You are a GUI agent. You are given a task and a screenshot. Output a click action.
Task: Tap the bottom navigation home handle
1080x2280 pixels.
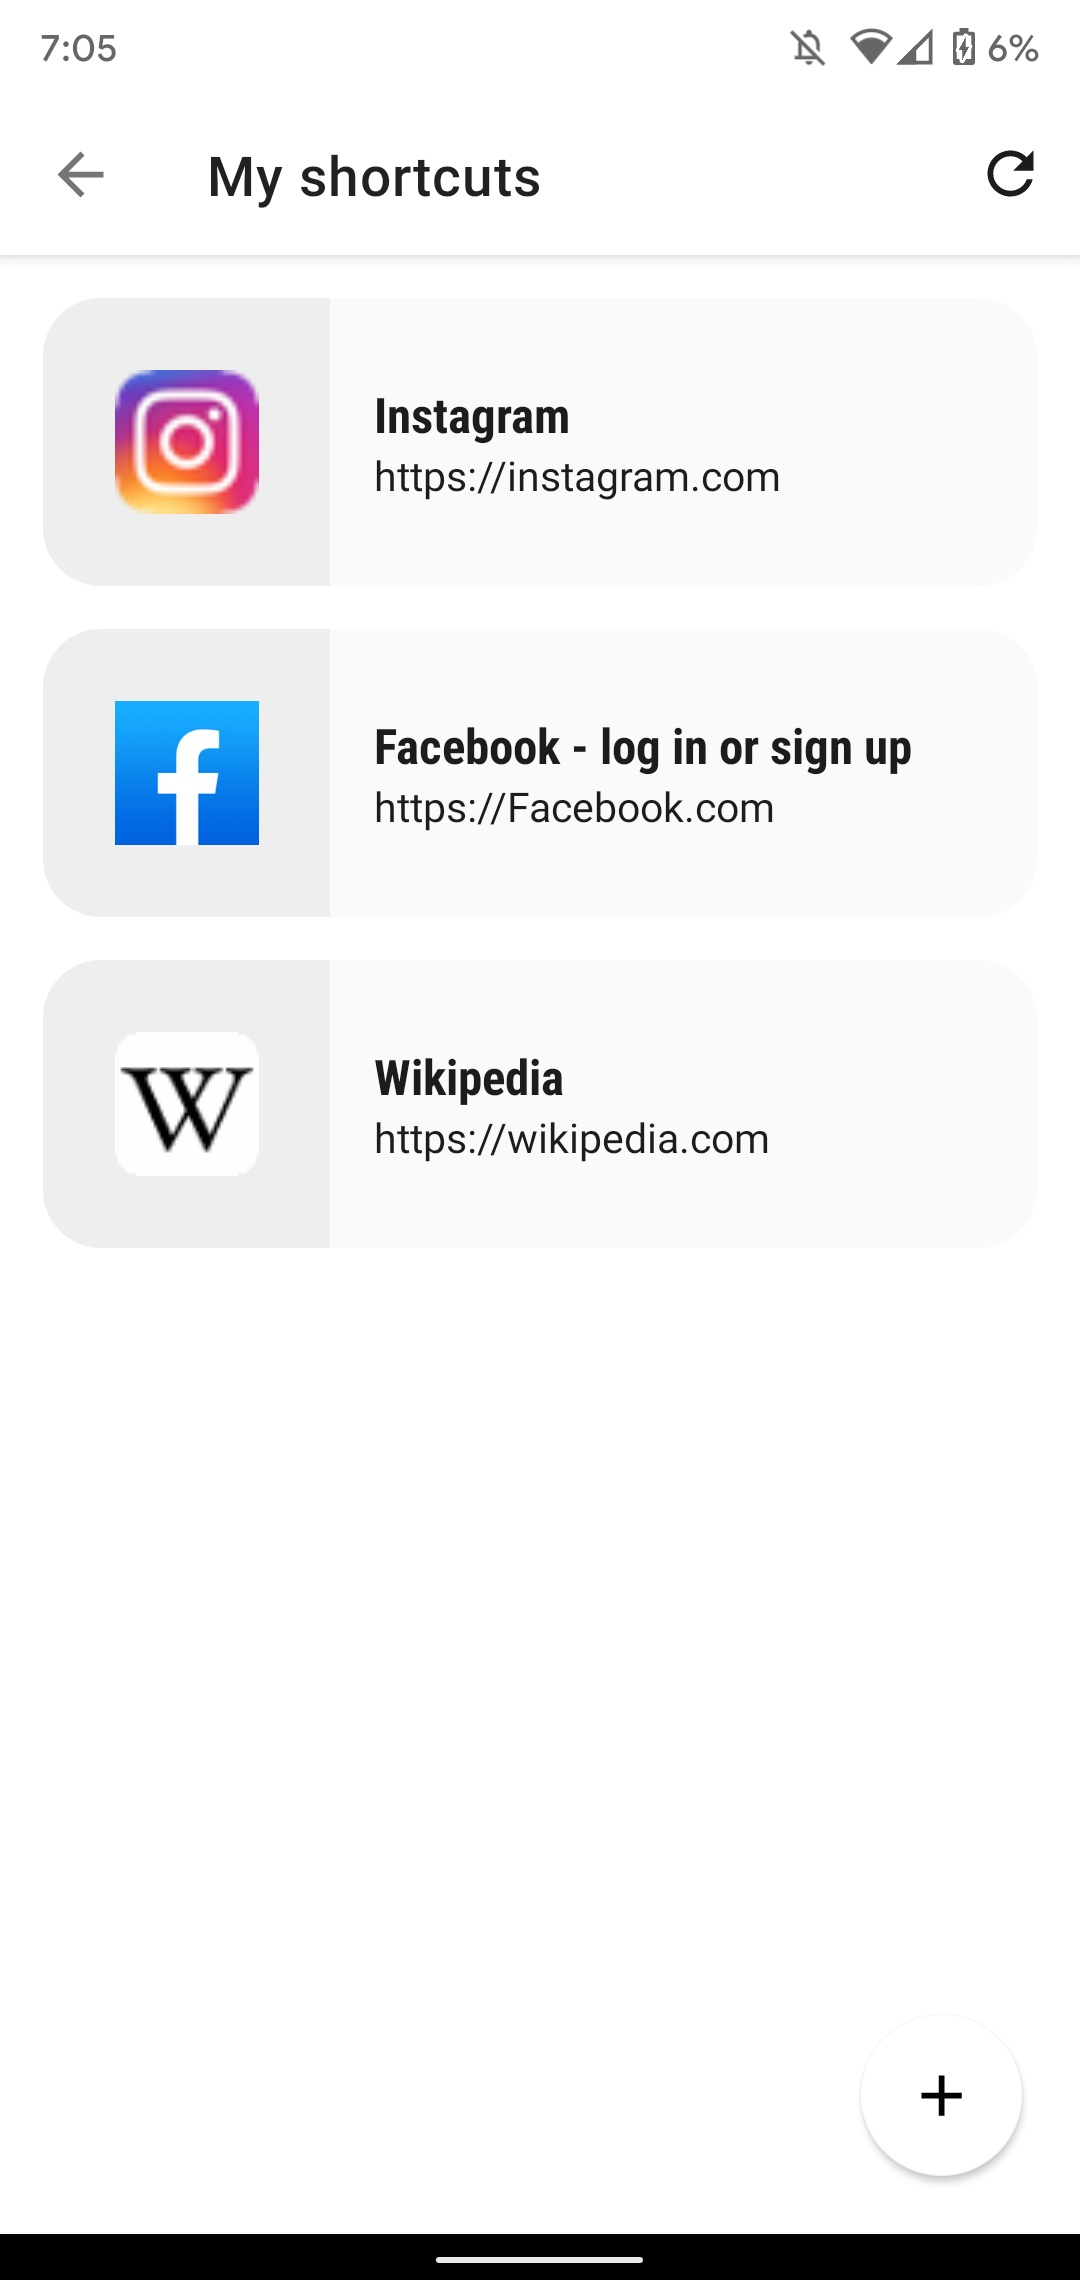coord(540,2259)
